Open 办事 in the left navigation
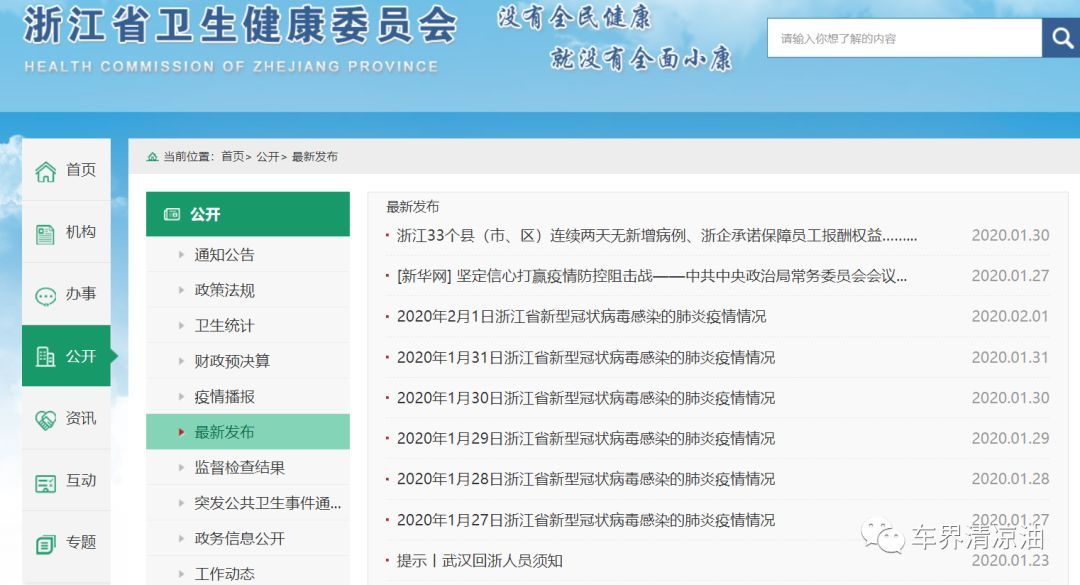Viewport: 1080px width, 585px height. click(x=66, y=294)
